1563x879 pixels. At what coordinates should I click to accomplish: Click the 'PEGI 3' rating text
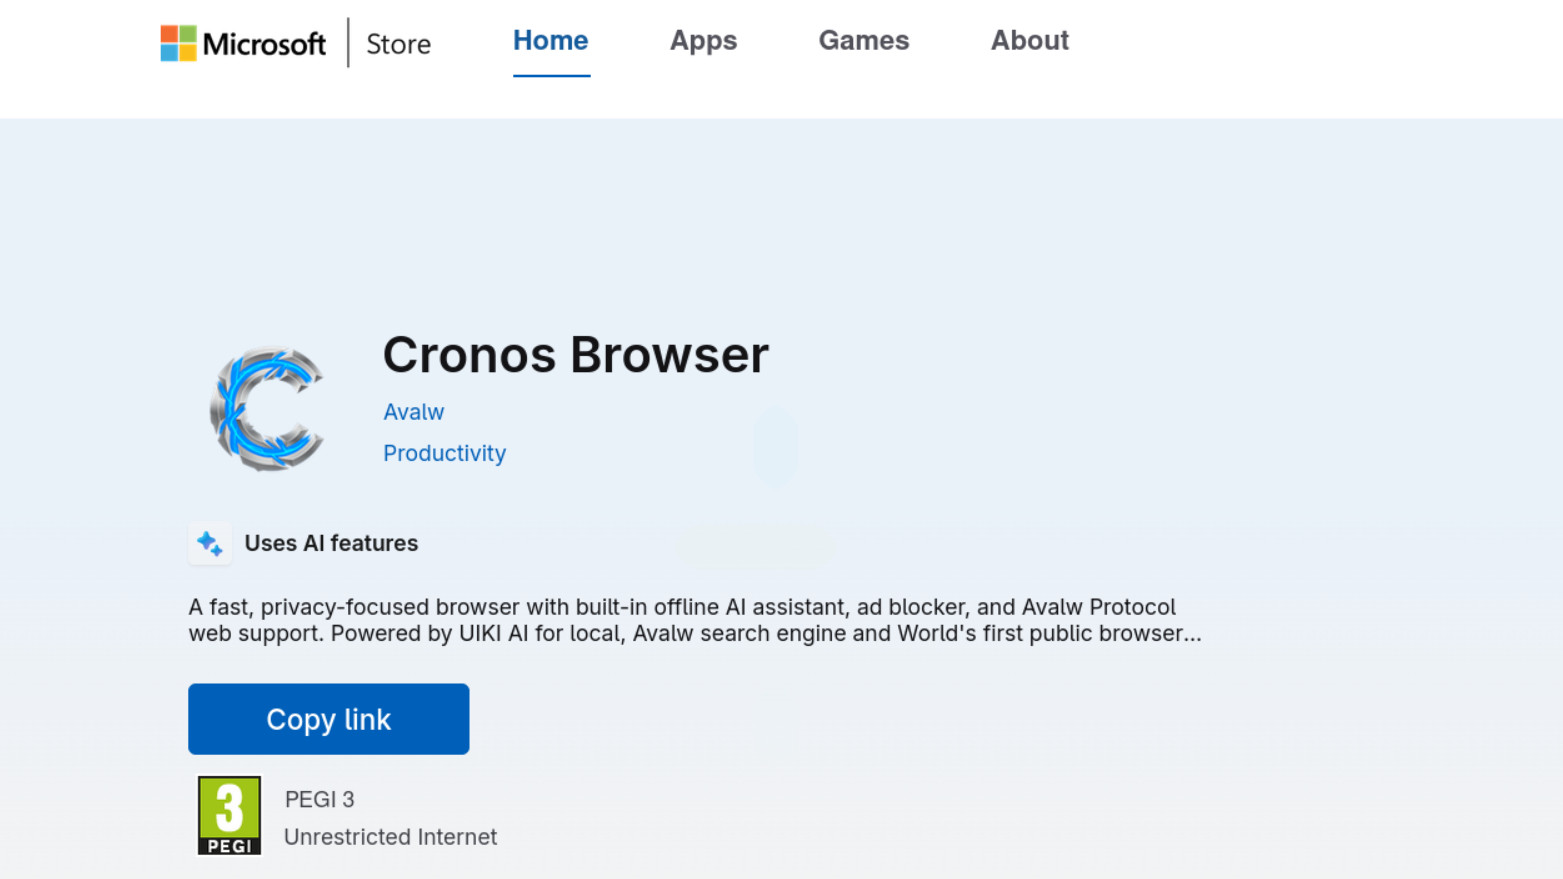(320, 799)
